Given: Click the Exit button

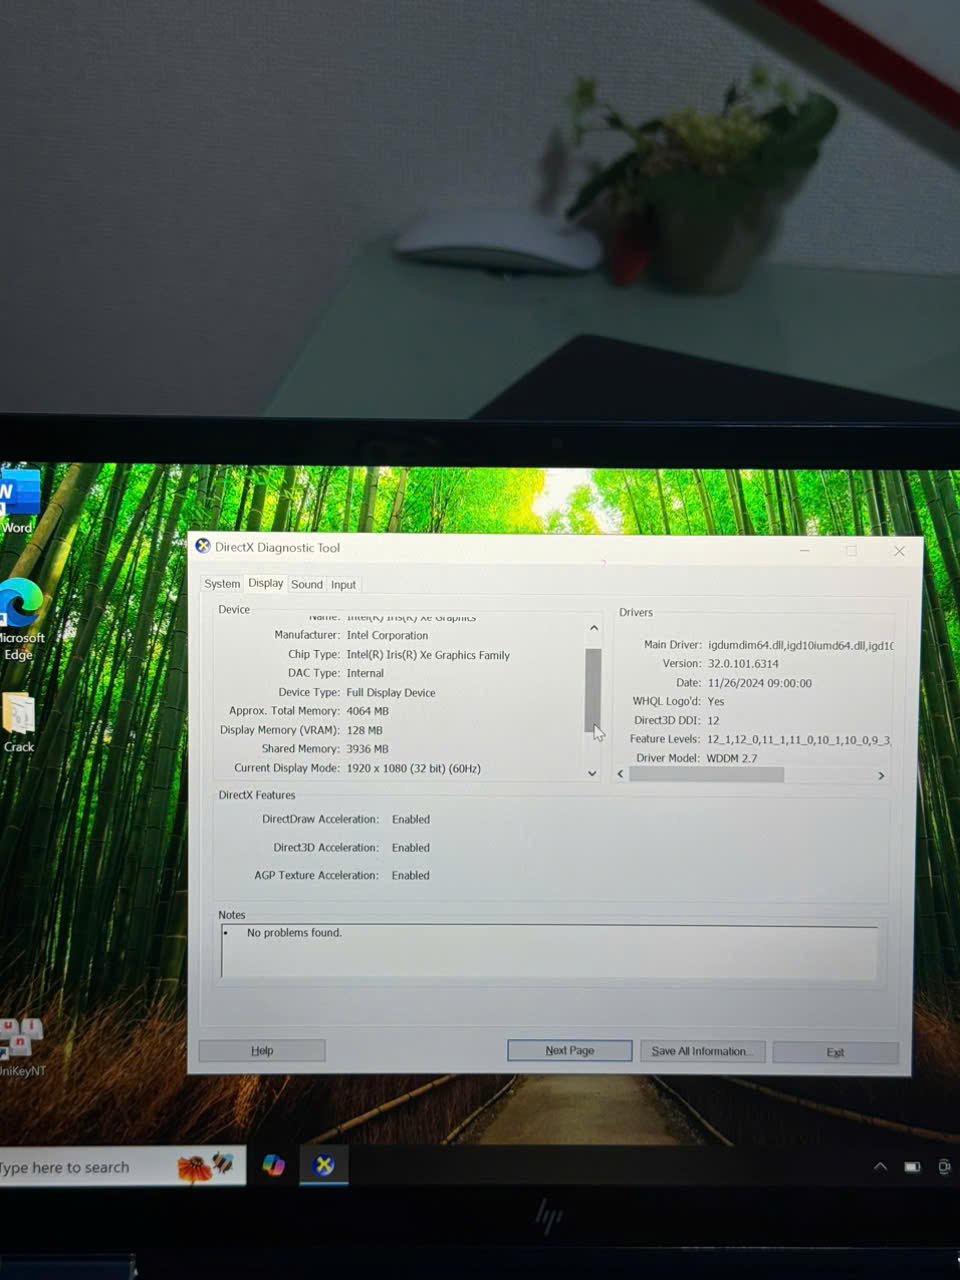Looking at the screenshot, I should click(x=835, y=1052).
